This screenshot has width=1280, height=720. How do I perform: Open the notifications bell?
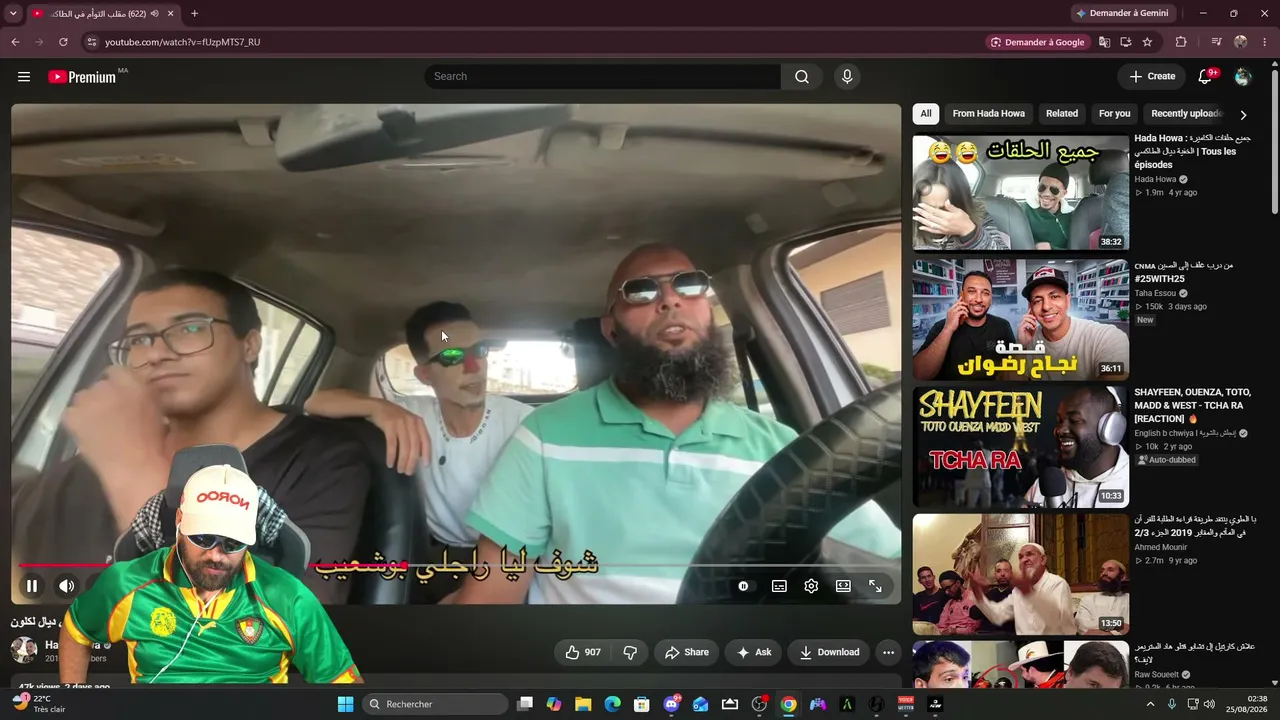coord(1205,76)
